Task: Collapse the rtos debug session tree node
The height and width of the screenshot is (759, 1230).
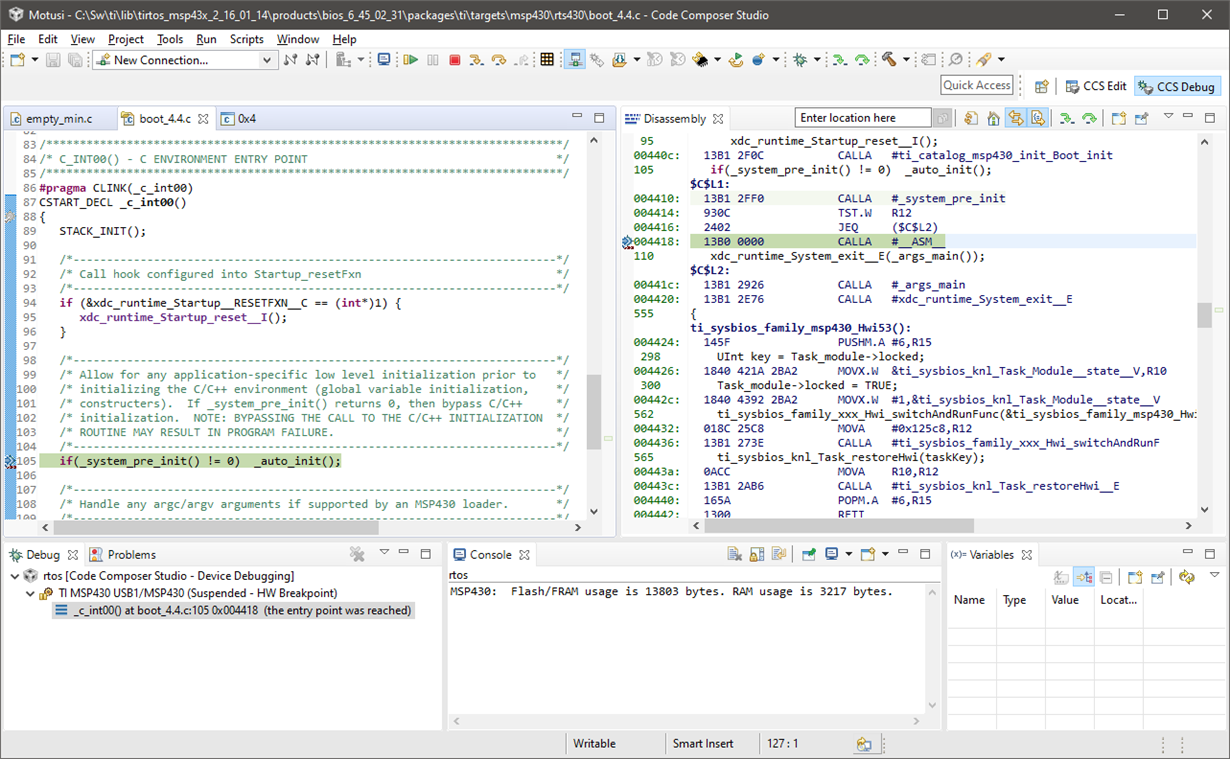Action: click(14, 576)
